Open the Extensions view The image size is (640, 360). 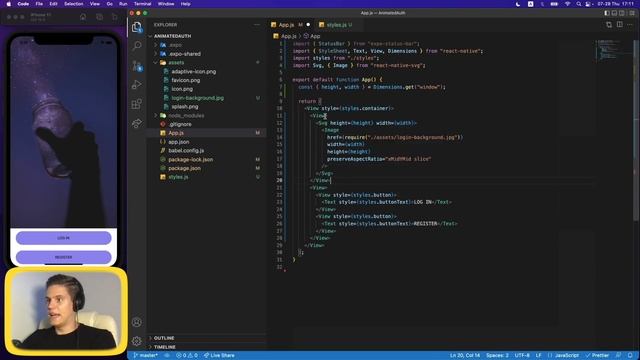(x=137, y=104)
